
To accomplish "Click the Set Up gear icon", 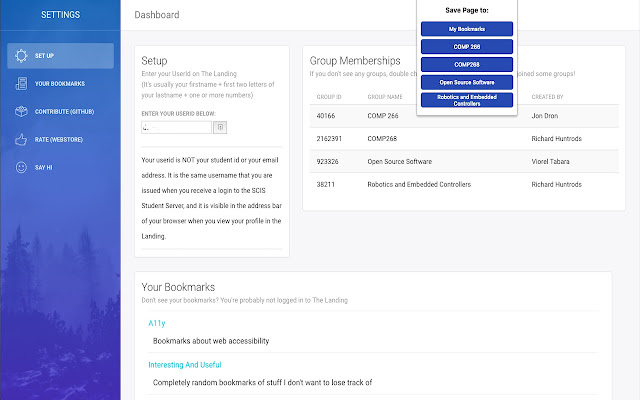I will tap(22, 56).
